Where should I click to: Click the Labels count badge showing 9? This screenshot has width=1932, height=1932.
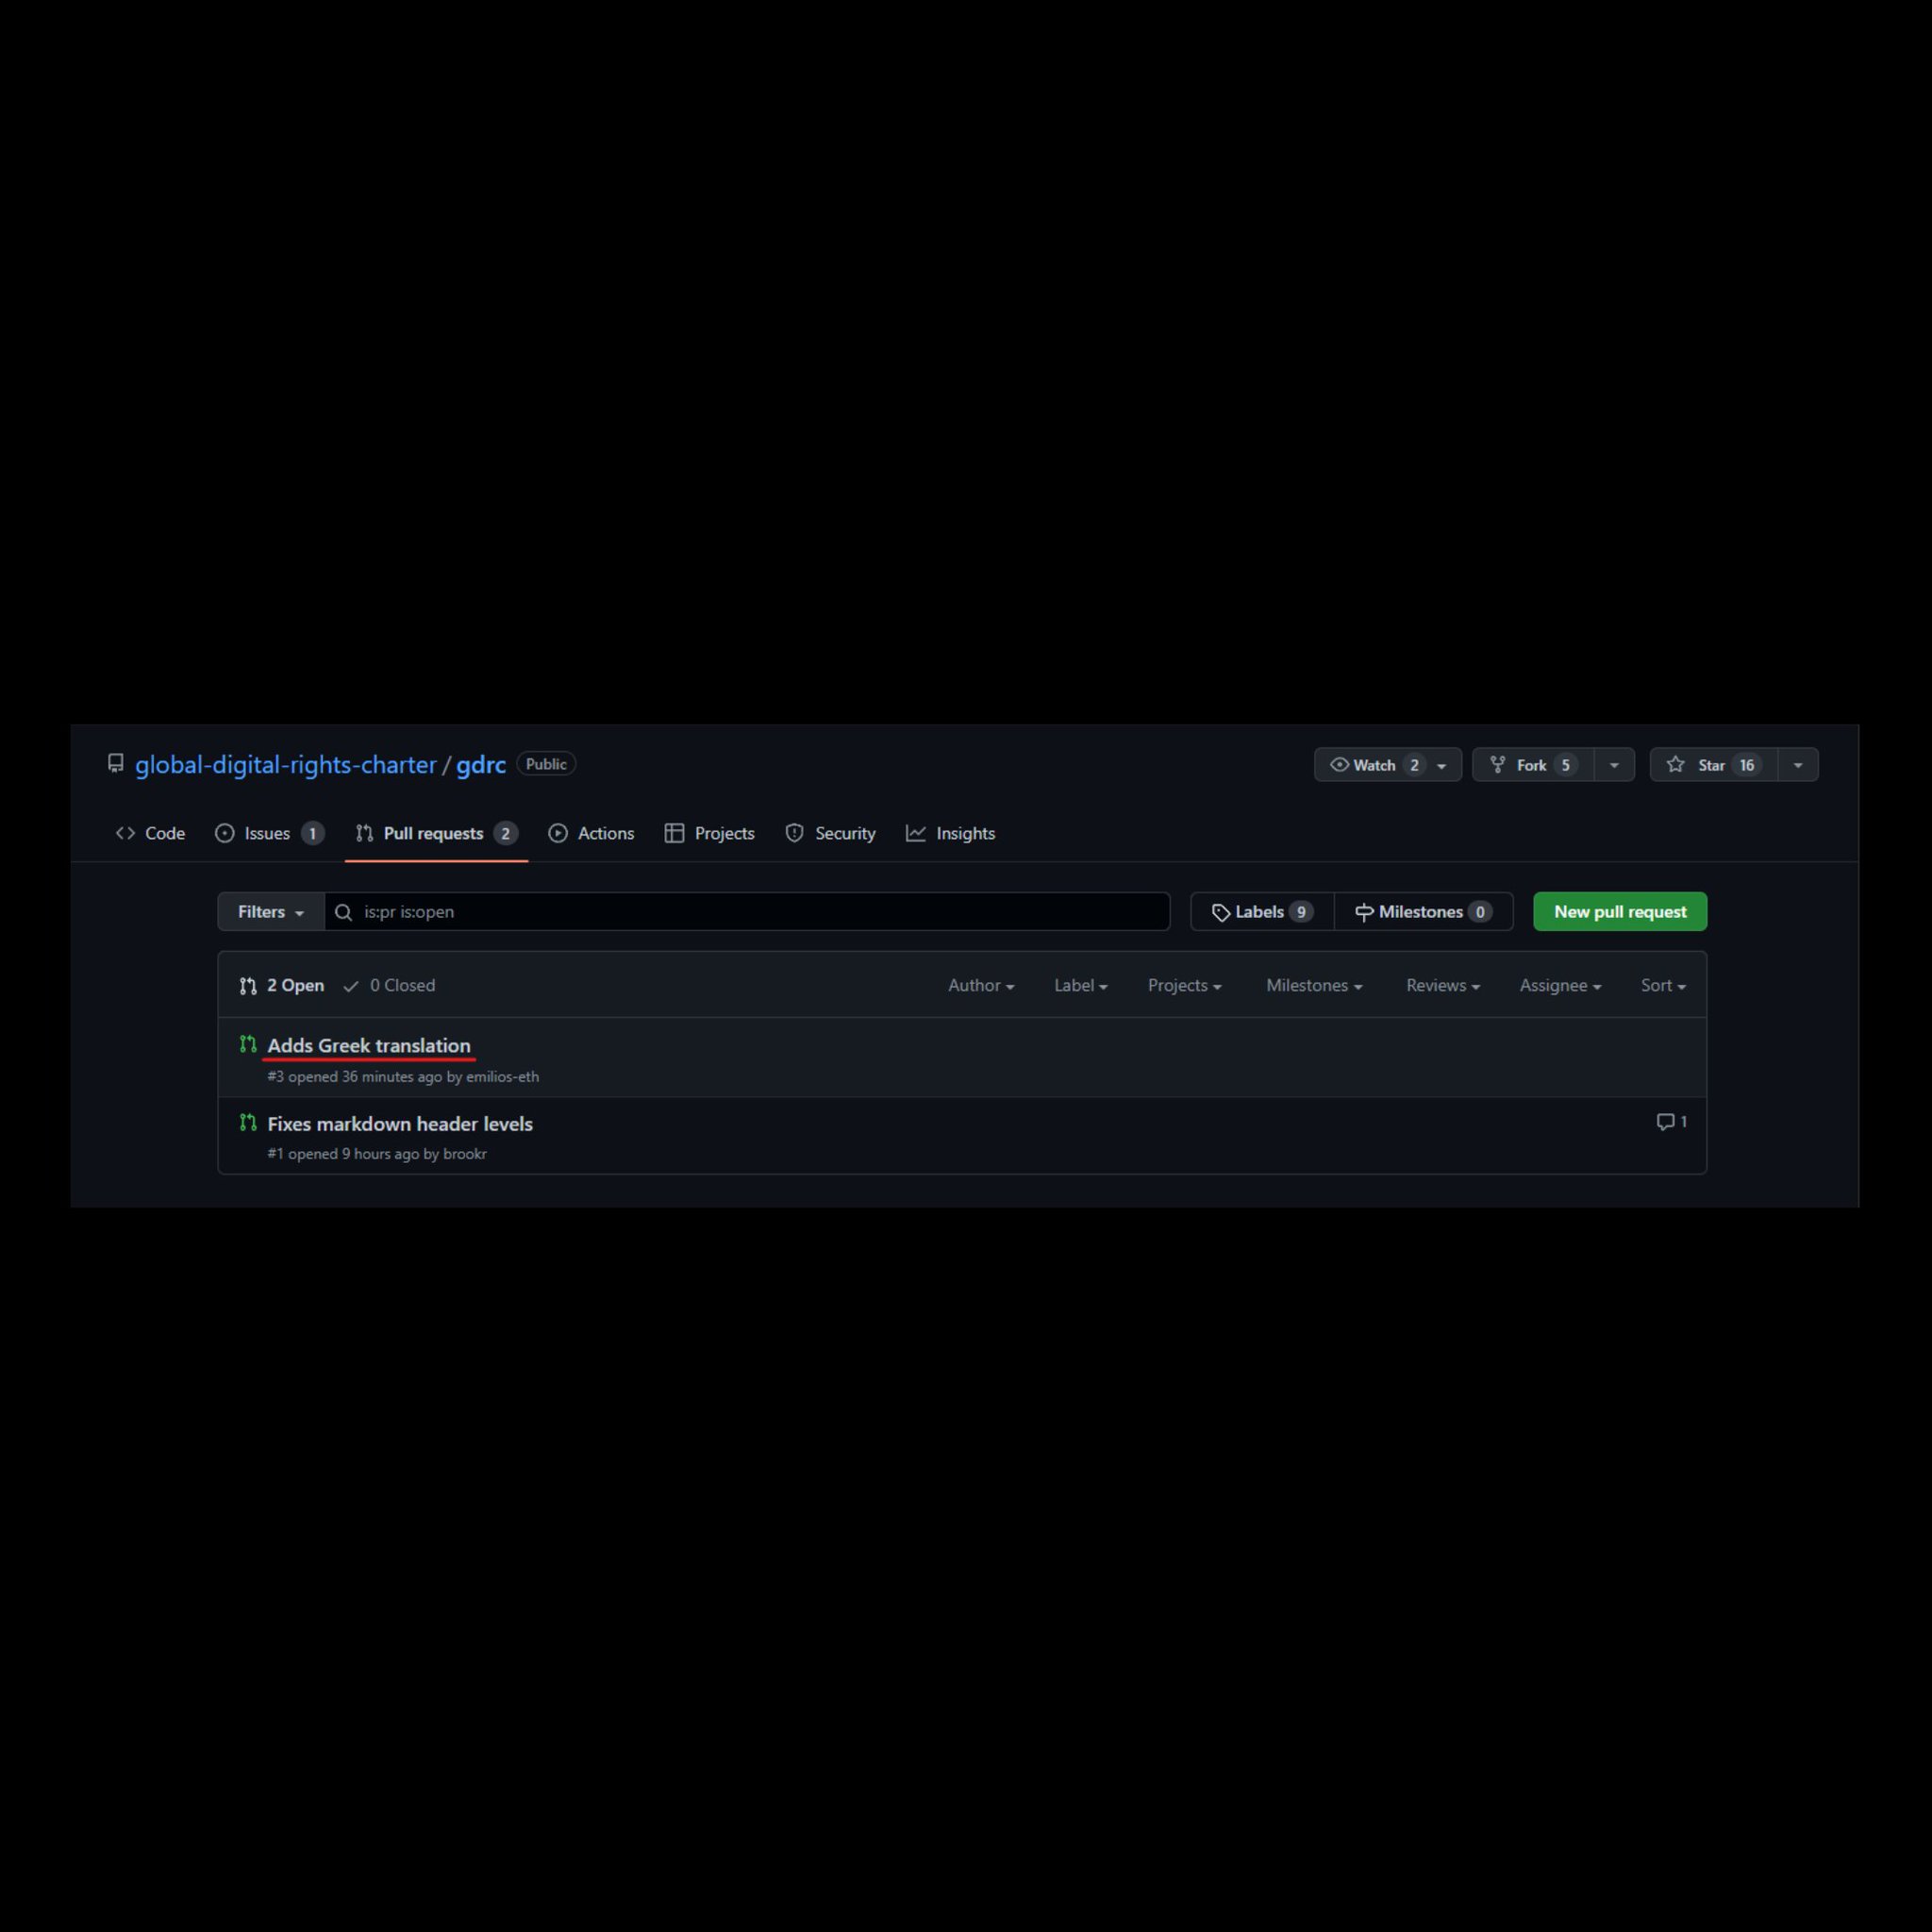[x=1301, y=912]
